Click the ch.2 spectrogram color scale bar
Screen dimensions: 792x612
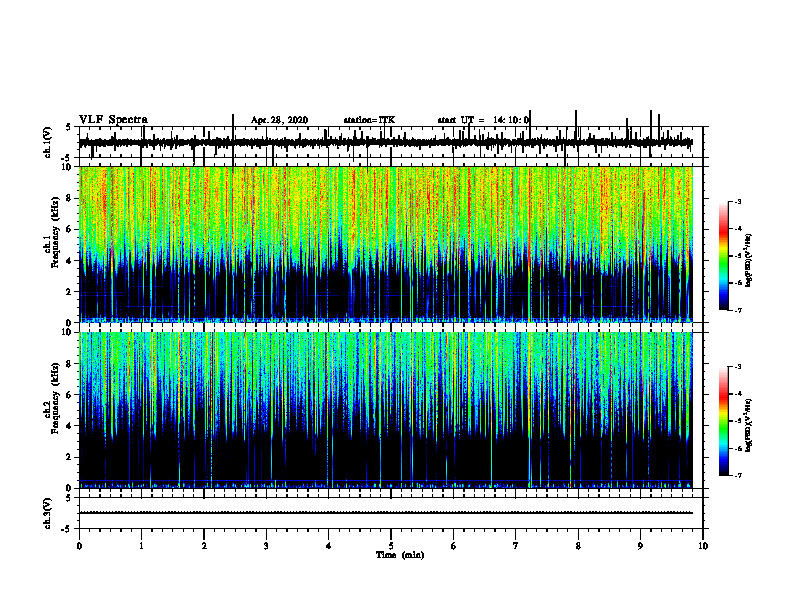(723, 421)
